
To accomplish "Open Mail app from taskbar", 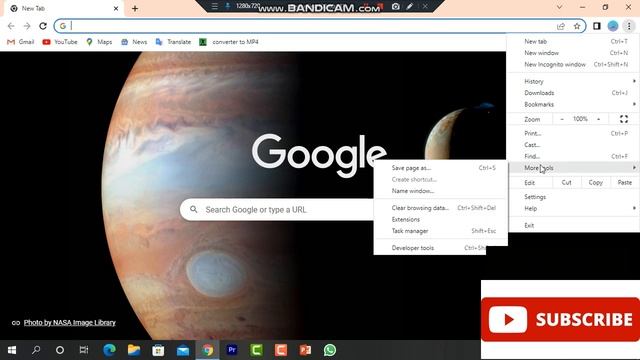I will 183,350.
